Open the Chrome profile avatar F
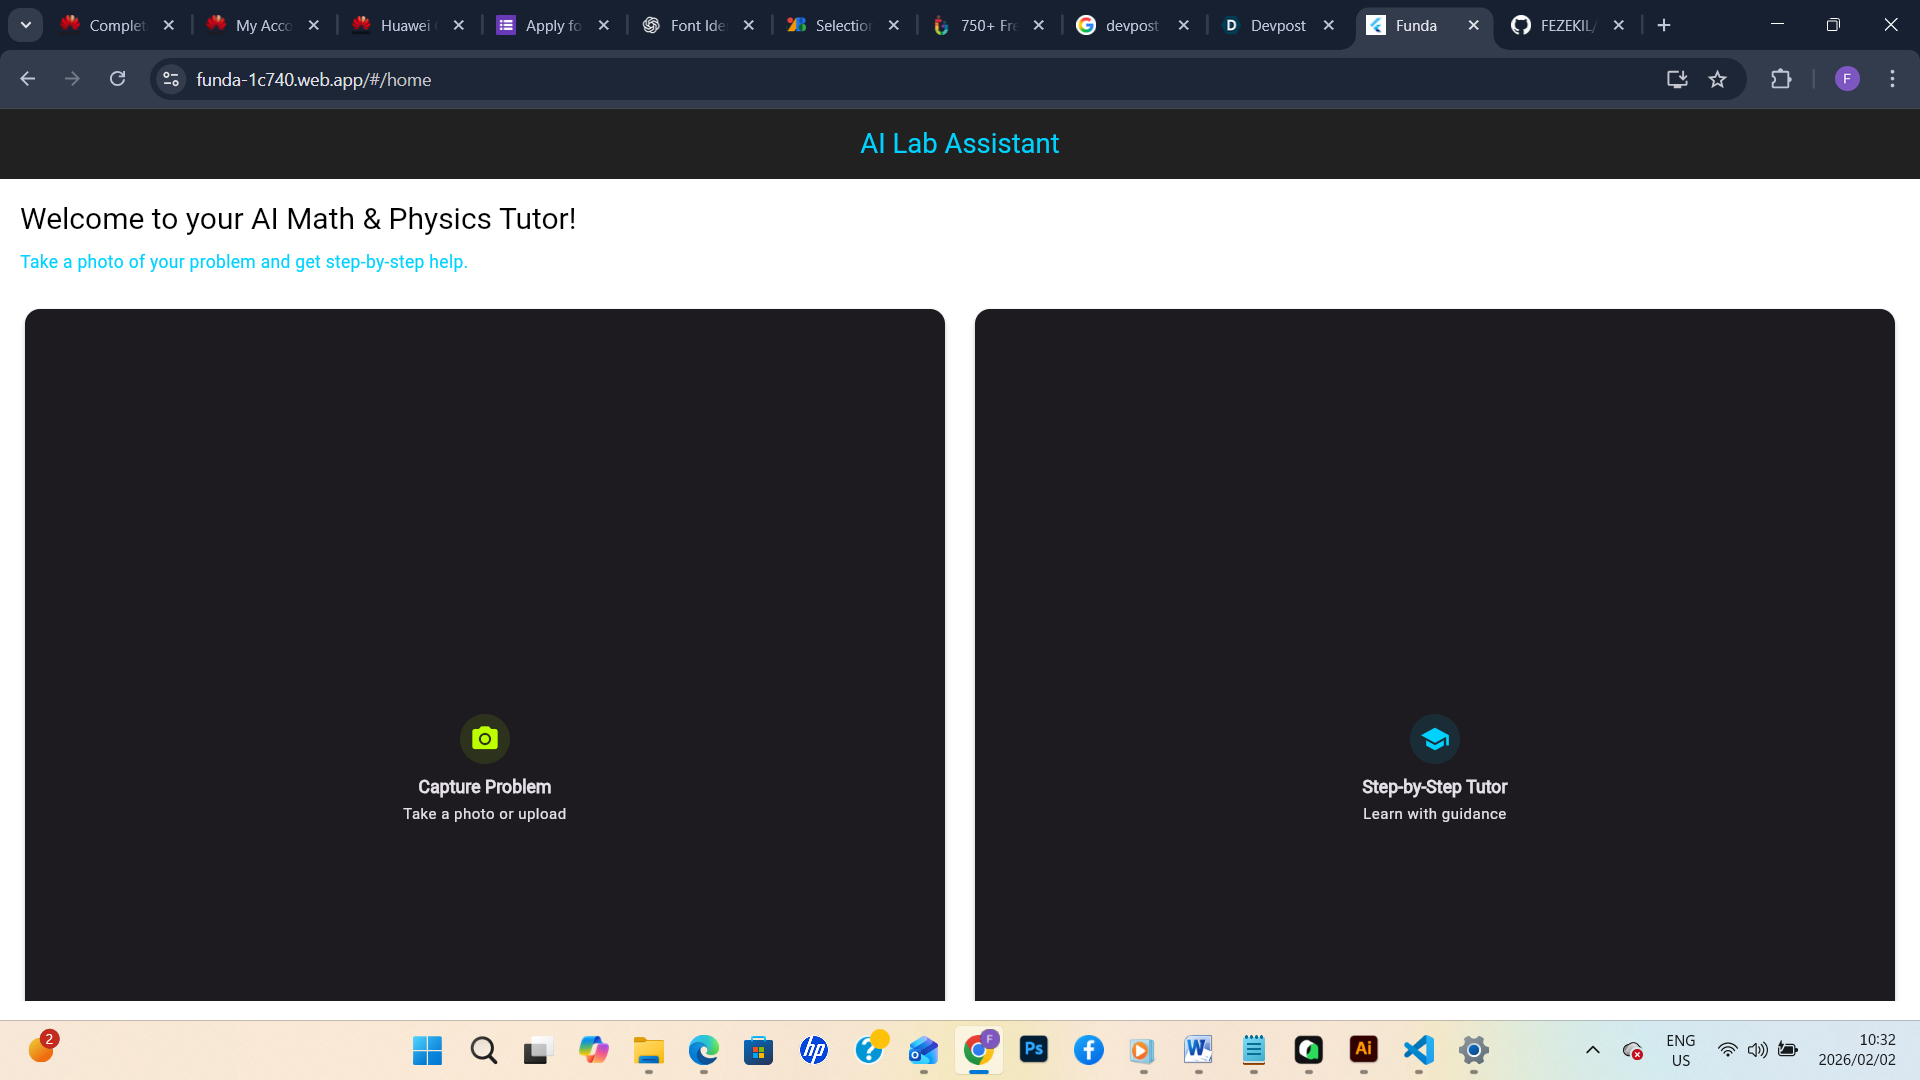The image size is (1920, 1080). point(1847,80)
